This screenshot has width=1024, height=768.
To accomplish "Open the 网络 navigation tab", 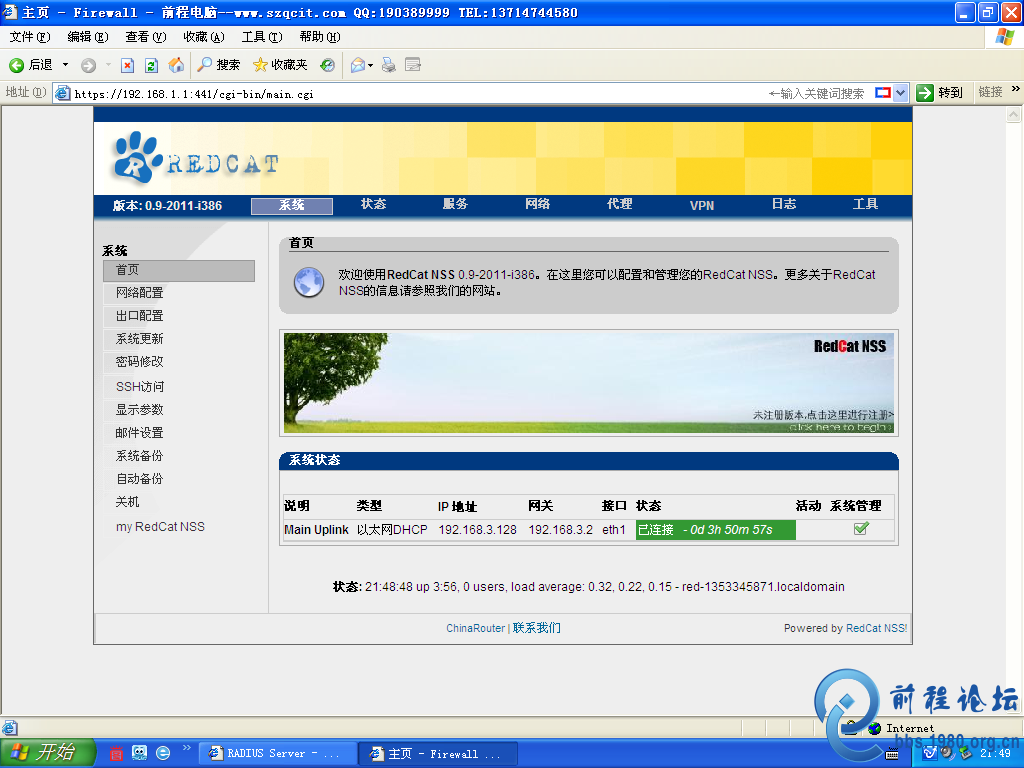I will pyautogui.click(x=537, y=204).
